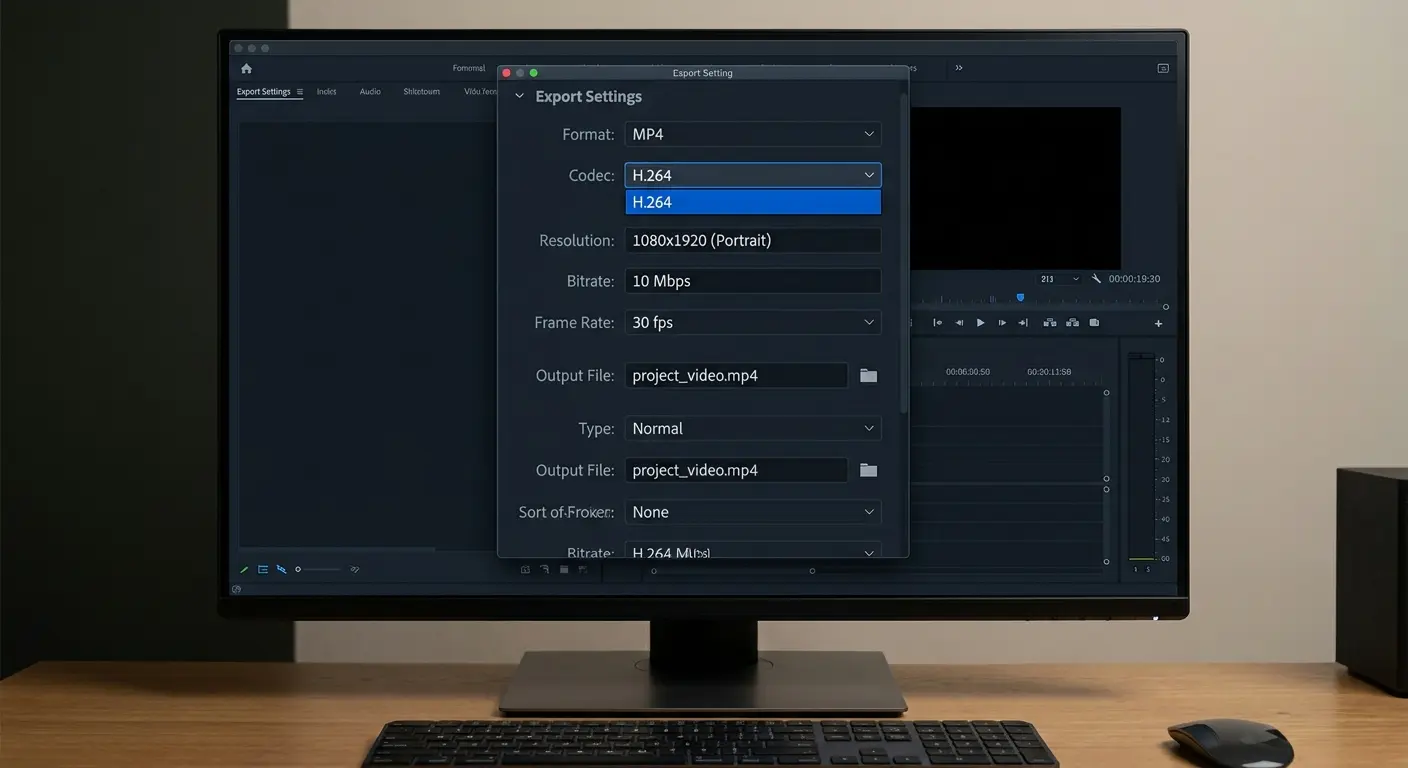Click first Output File name field
1408x768 pixels.
click(737, 376)
